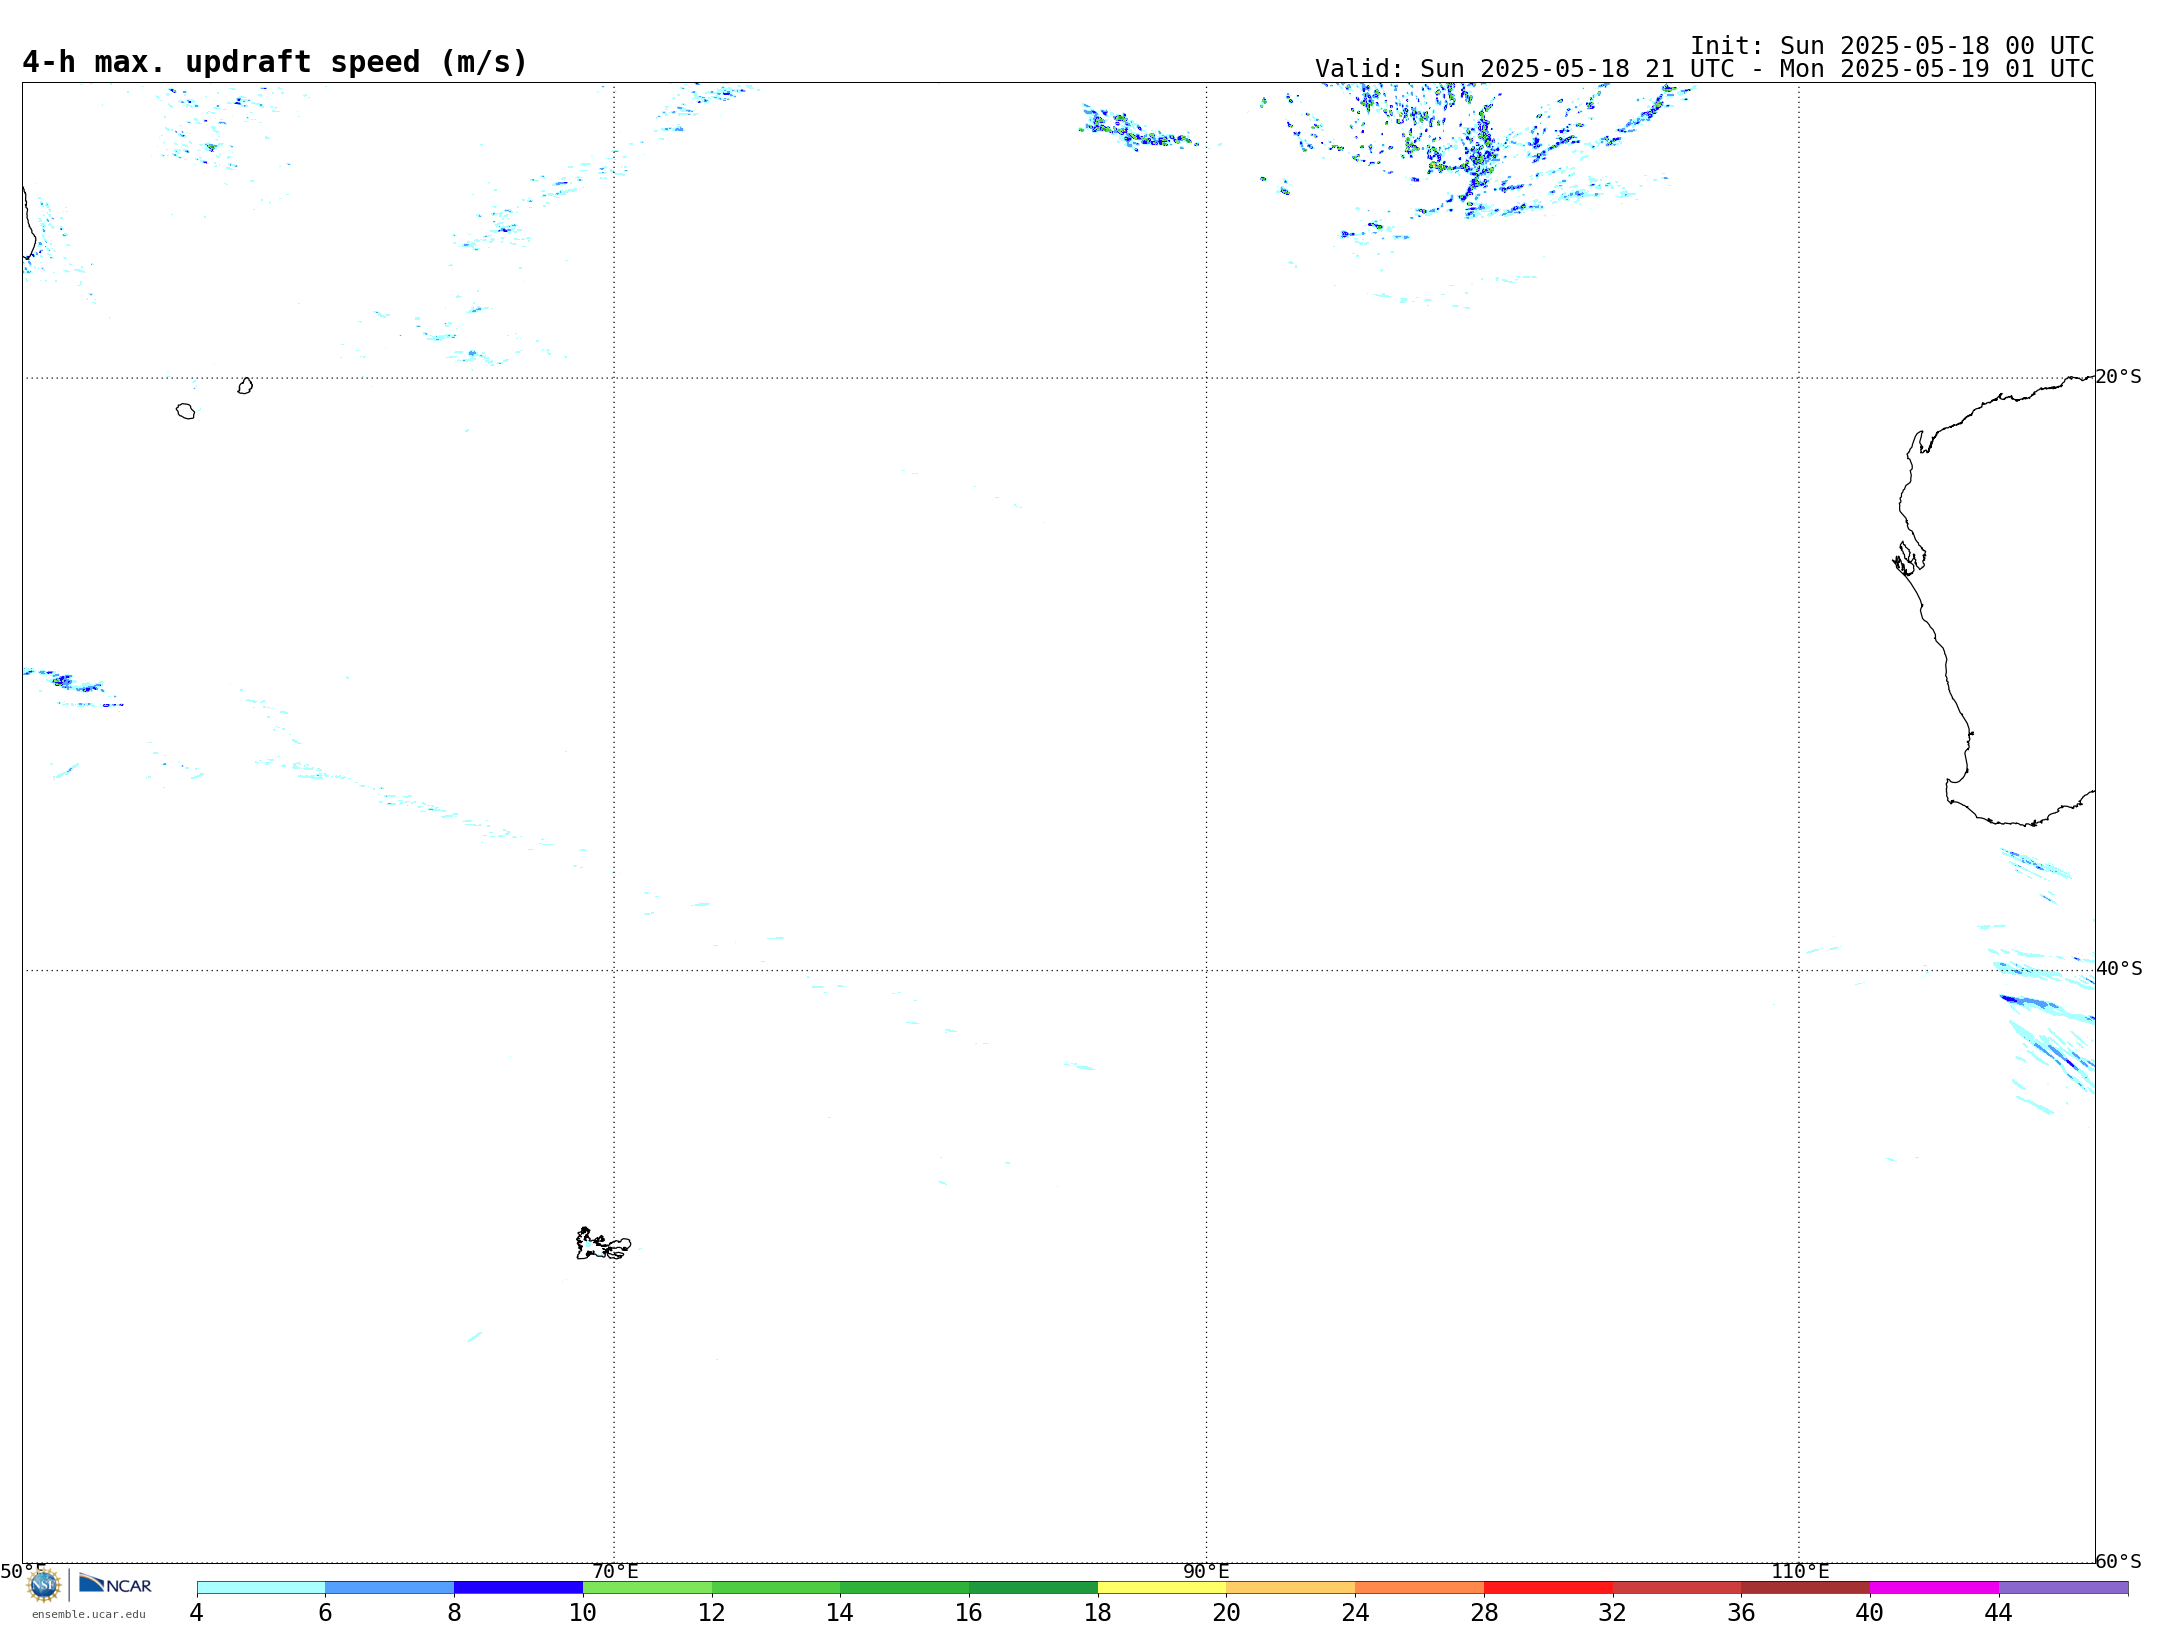The width and height of the screenshot is (2160, 1626).
Task: Click the light cyan 4–6 color swatch
Action: point(261,1587)
